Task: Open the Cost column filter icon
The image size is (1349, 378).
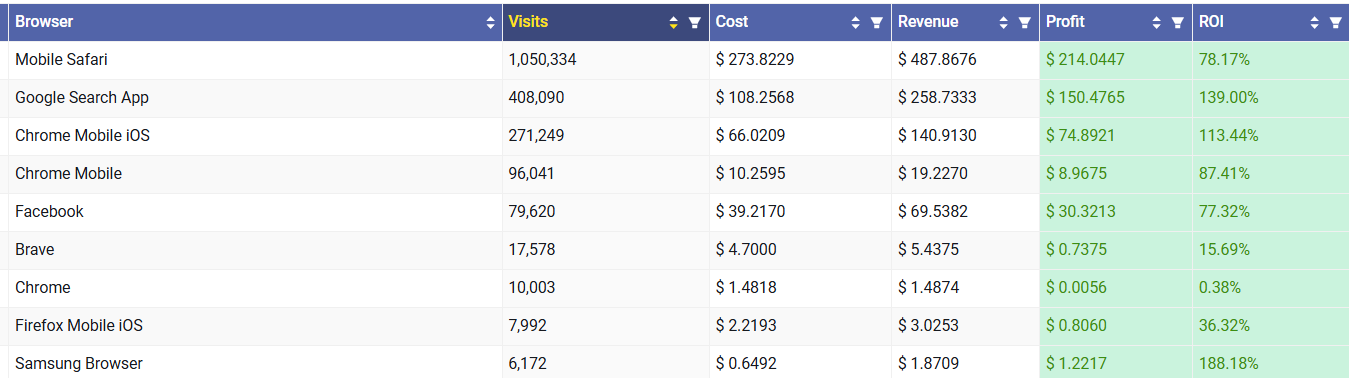Action: pos(877,22)
